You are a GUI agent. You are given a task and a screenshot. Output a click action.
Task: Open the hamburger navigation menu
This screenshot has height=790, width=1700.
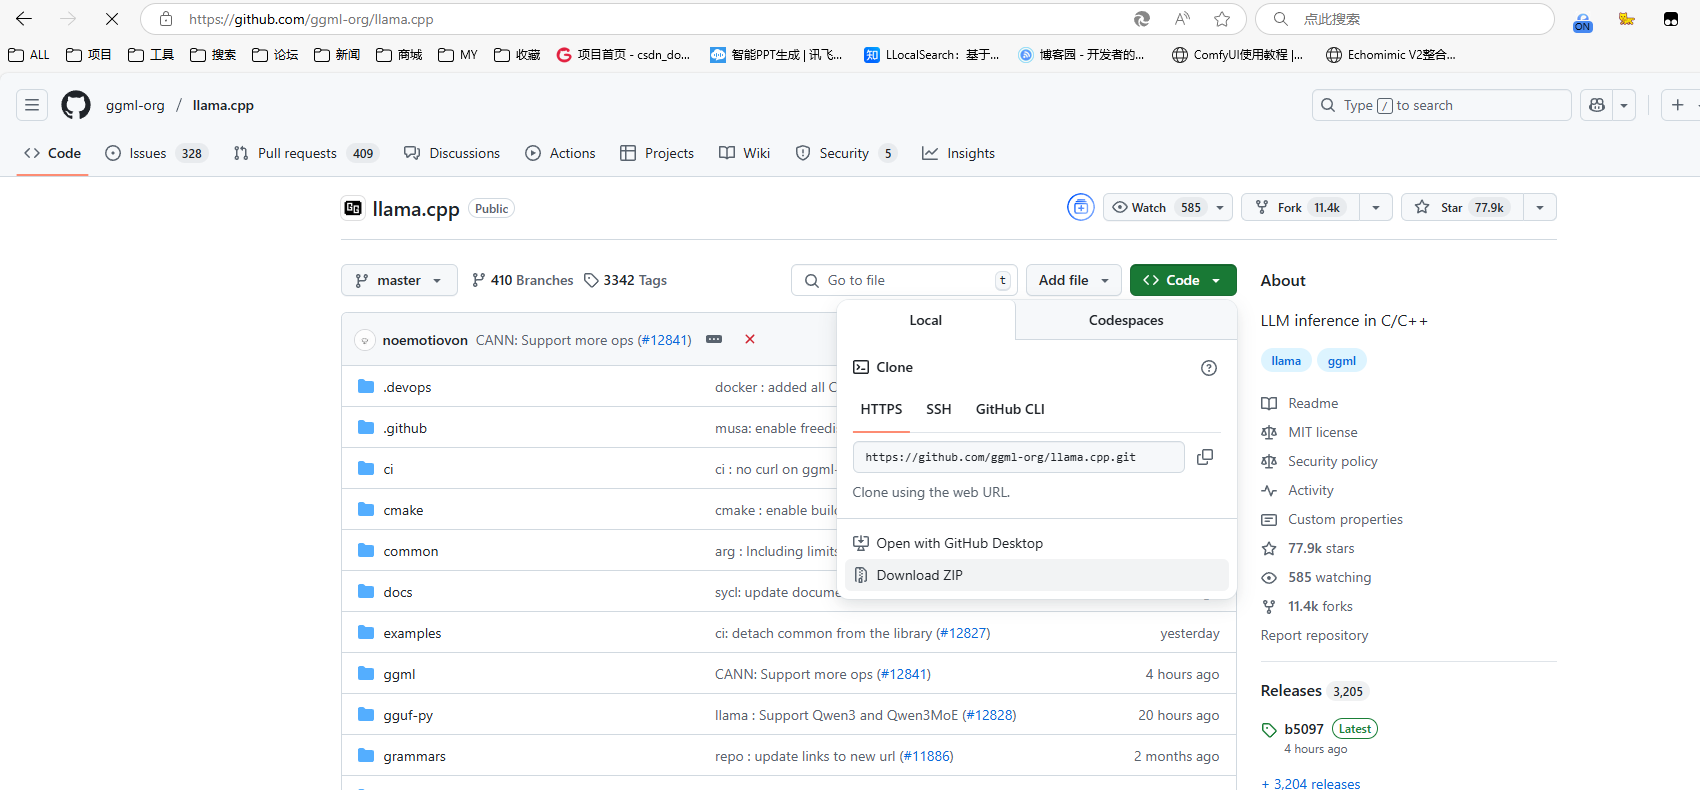[x=32, y=105]
